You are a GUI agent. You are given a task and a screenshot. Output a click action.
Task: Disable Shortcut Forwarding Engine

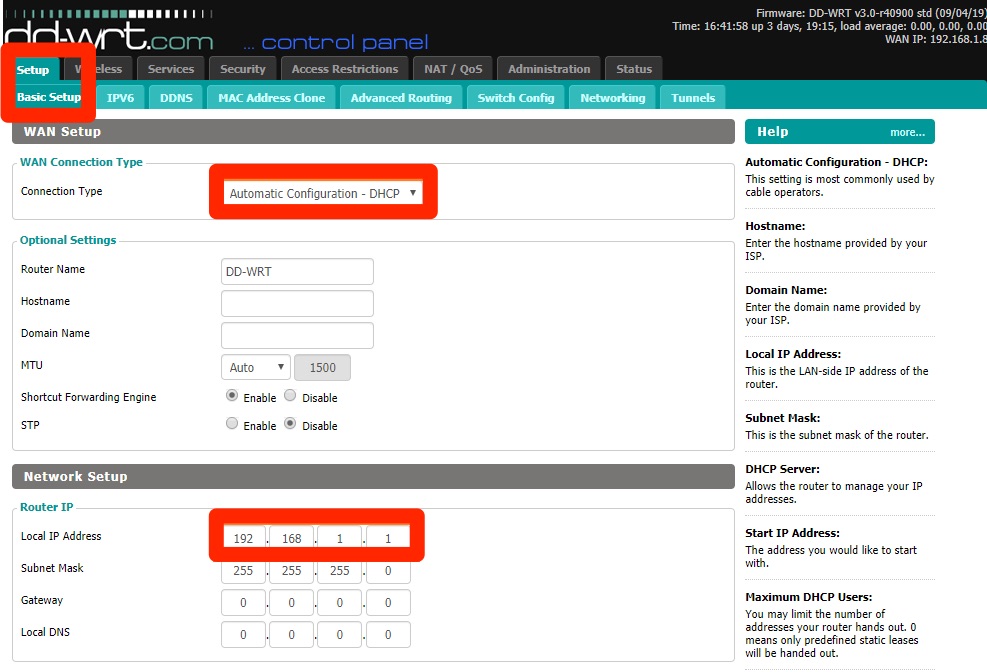290,396
